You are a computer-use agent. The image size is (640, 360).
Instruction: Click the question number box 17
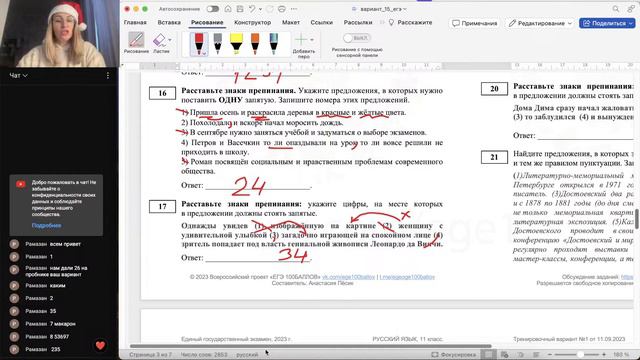[162, 207]
